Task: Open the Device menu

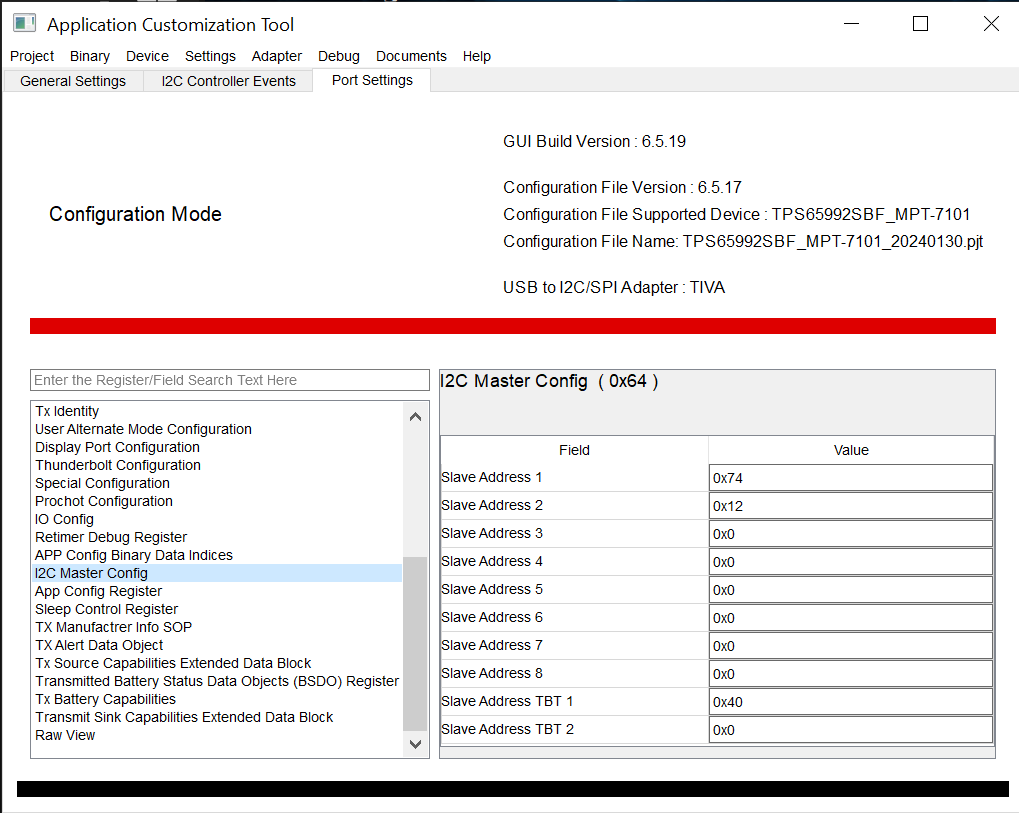Action: (x=147, y=56)
